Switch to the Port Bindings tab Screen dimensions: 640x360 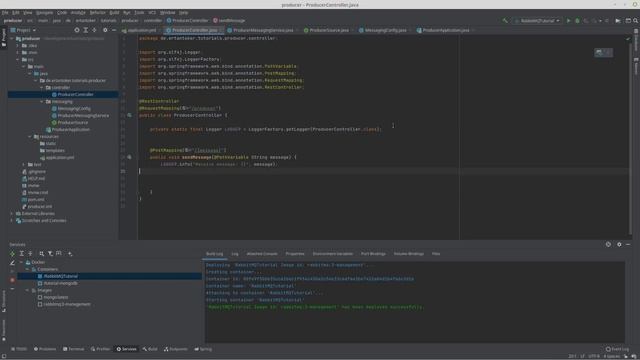(373, 254)
